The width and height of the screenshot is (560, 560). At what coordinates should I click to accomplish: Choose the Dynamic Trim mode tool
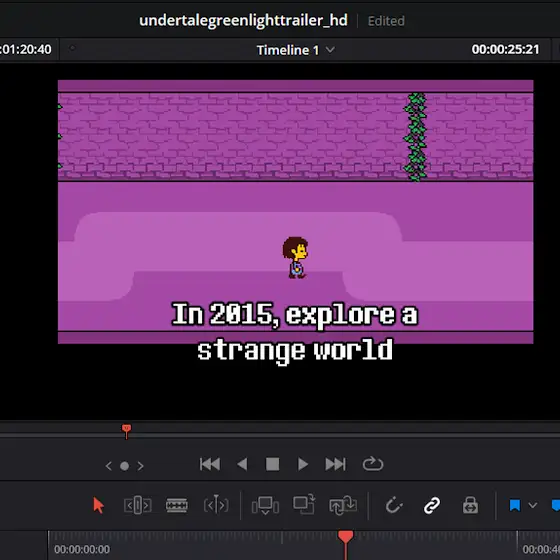(x=177, y=506)
